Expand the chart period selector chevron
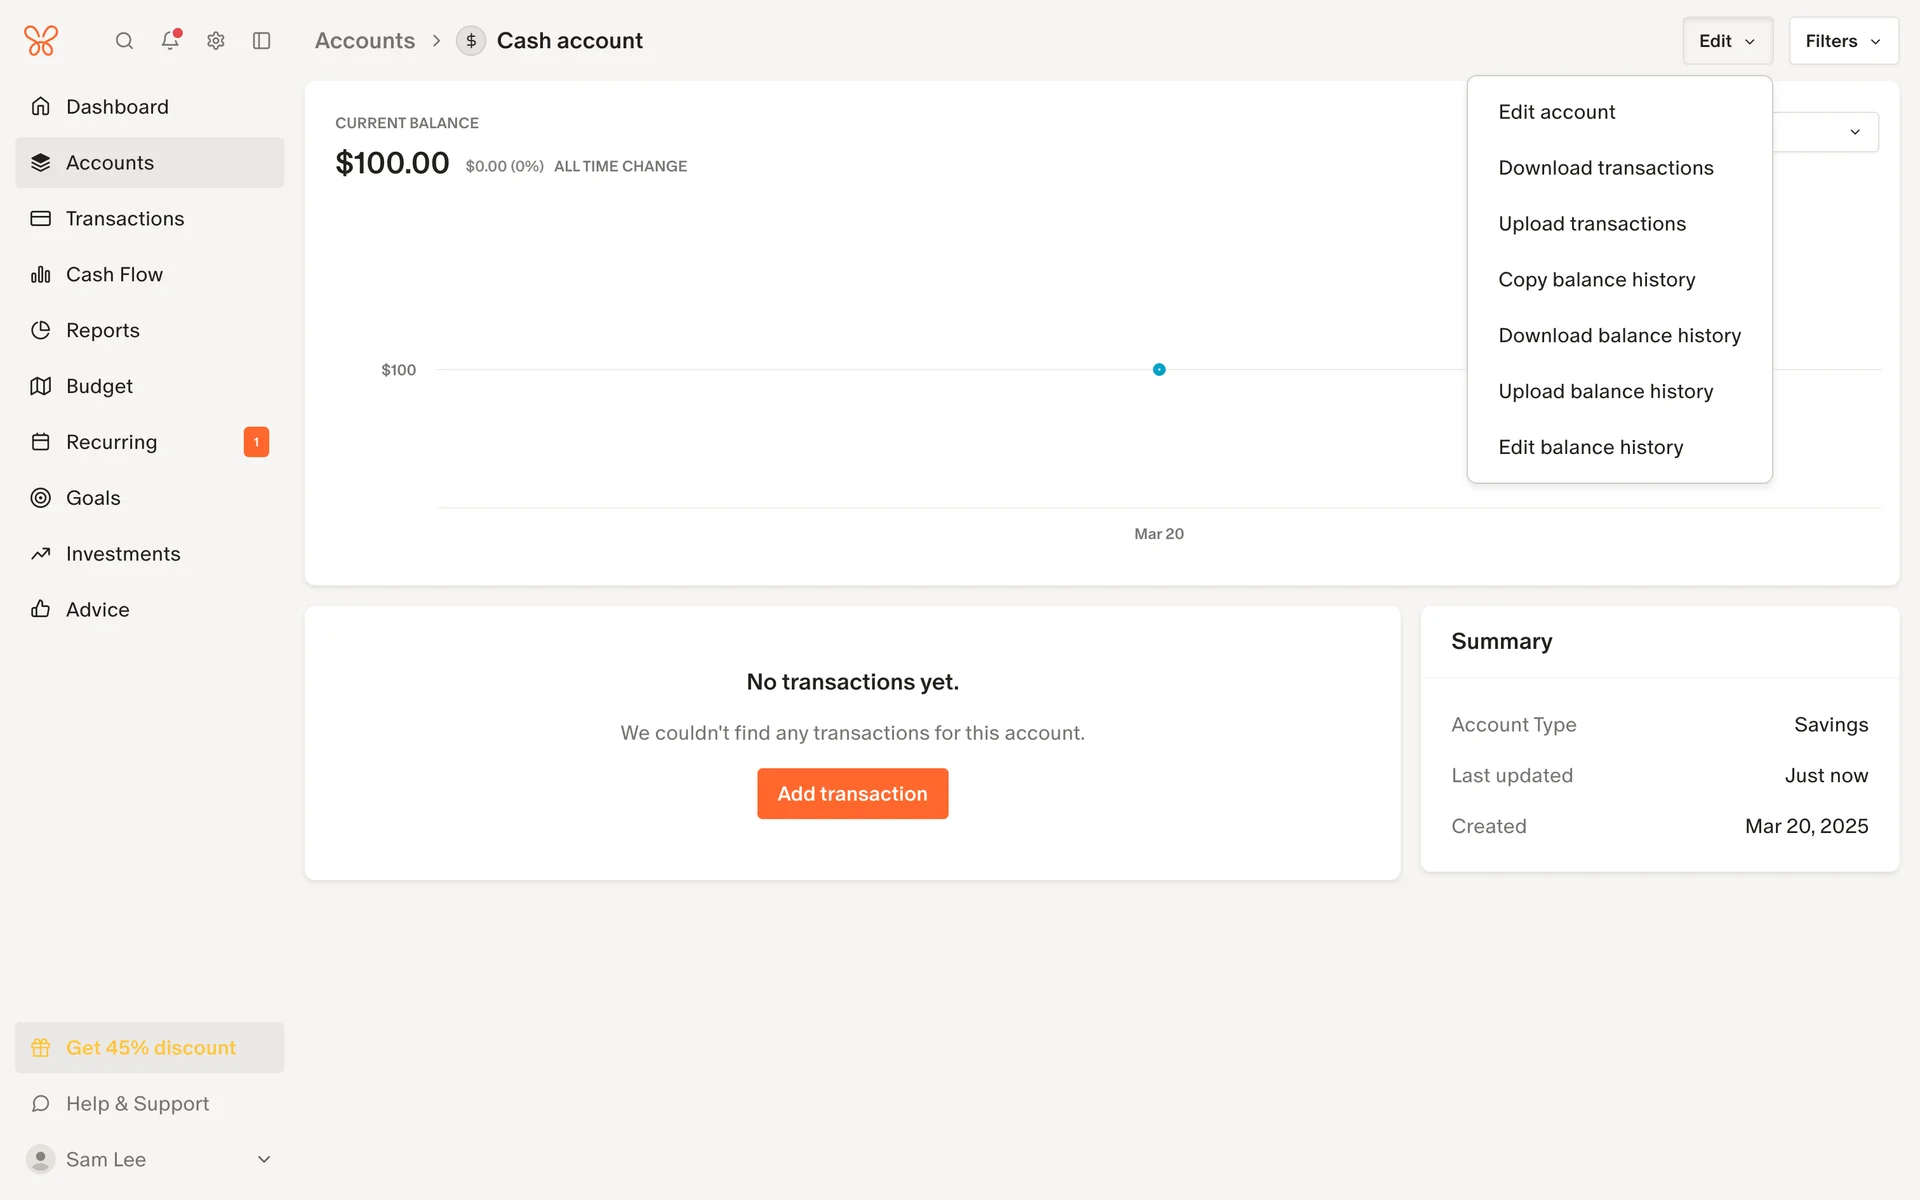1920x1200 pixels. click(x=1854, y=132)
